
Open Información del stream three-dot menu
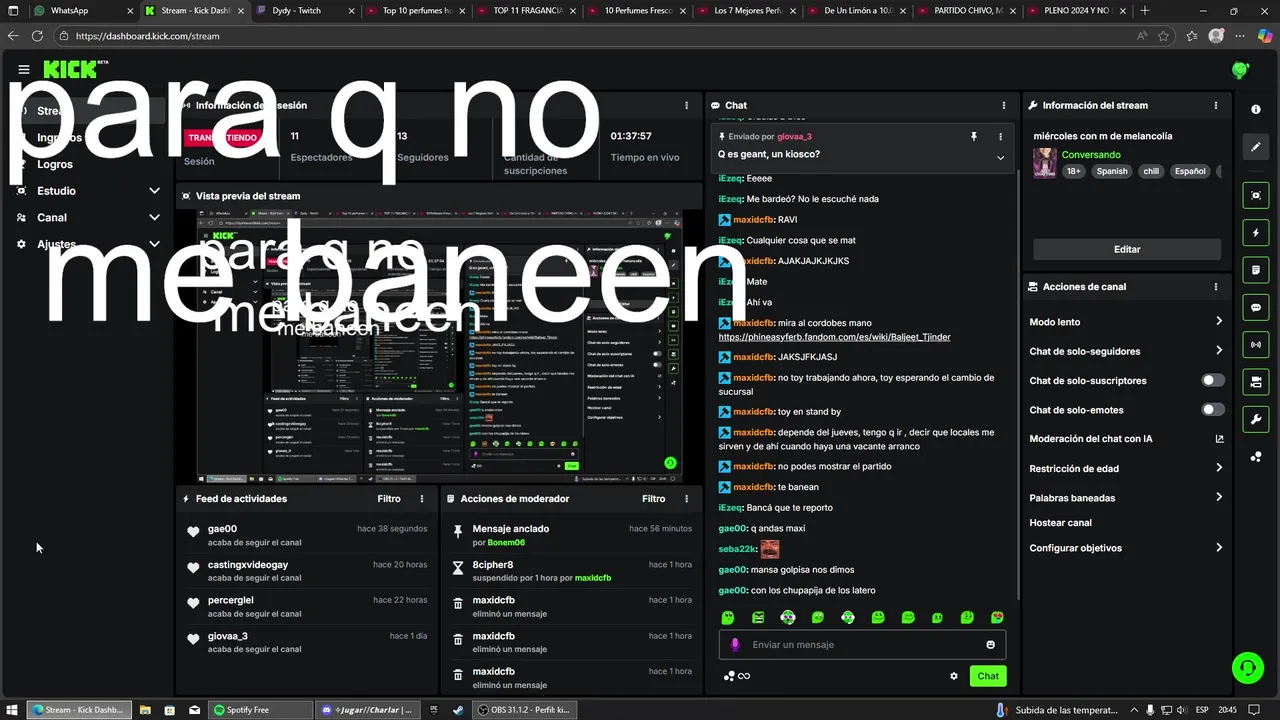1216,105
